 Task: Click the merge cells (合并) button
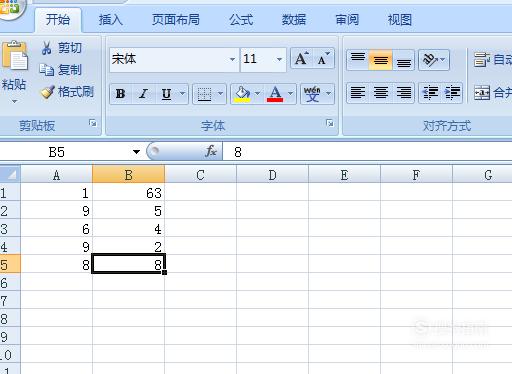point(493,92)
